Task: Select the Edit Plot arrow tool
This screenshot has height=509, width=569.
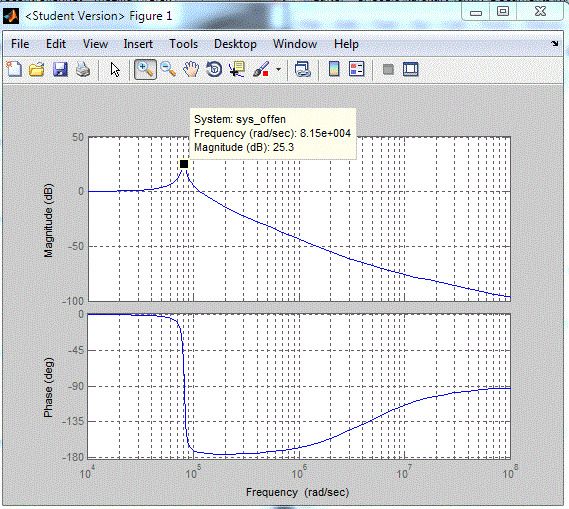Action: tap(115, 70)
